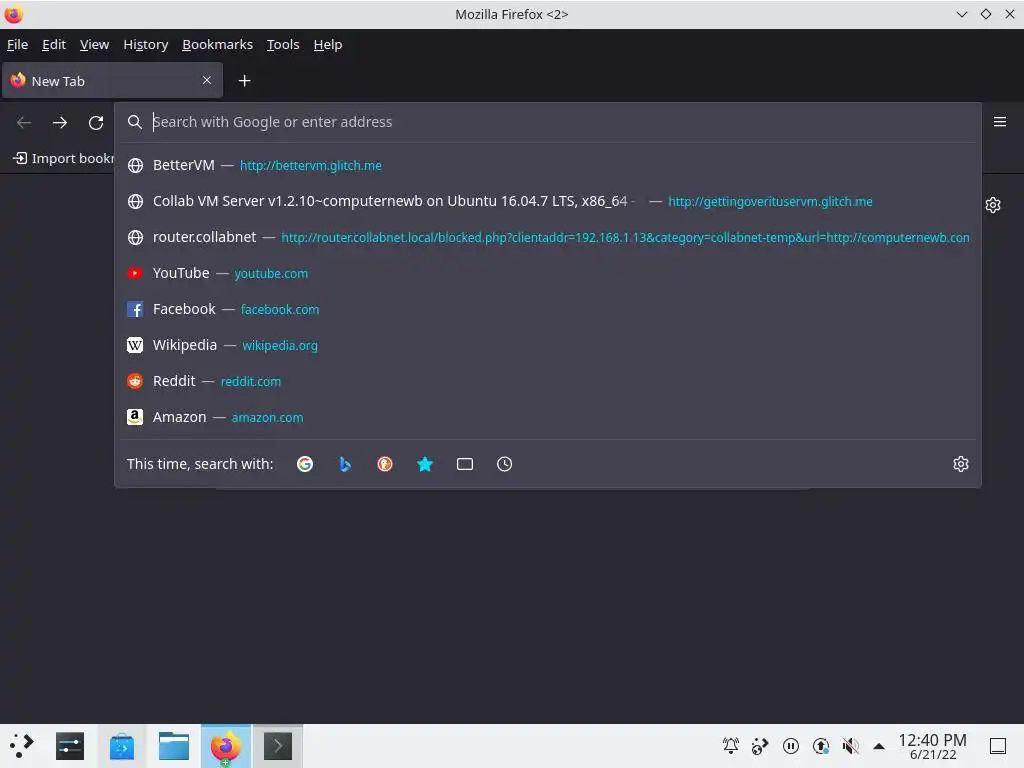The height and width of the screenshot is (768, 1024).
Task: Select the reddit.com suggestion link
Action: 251,381
